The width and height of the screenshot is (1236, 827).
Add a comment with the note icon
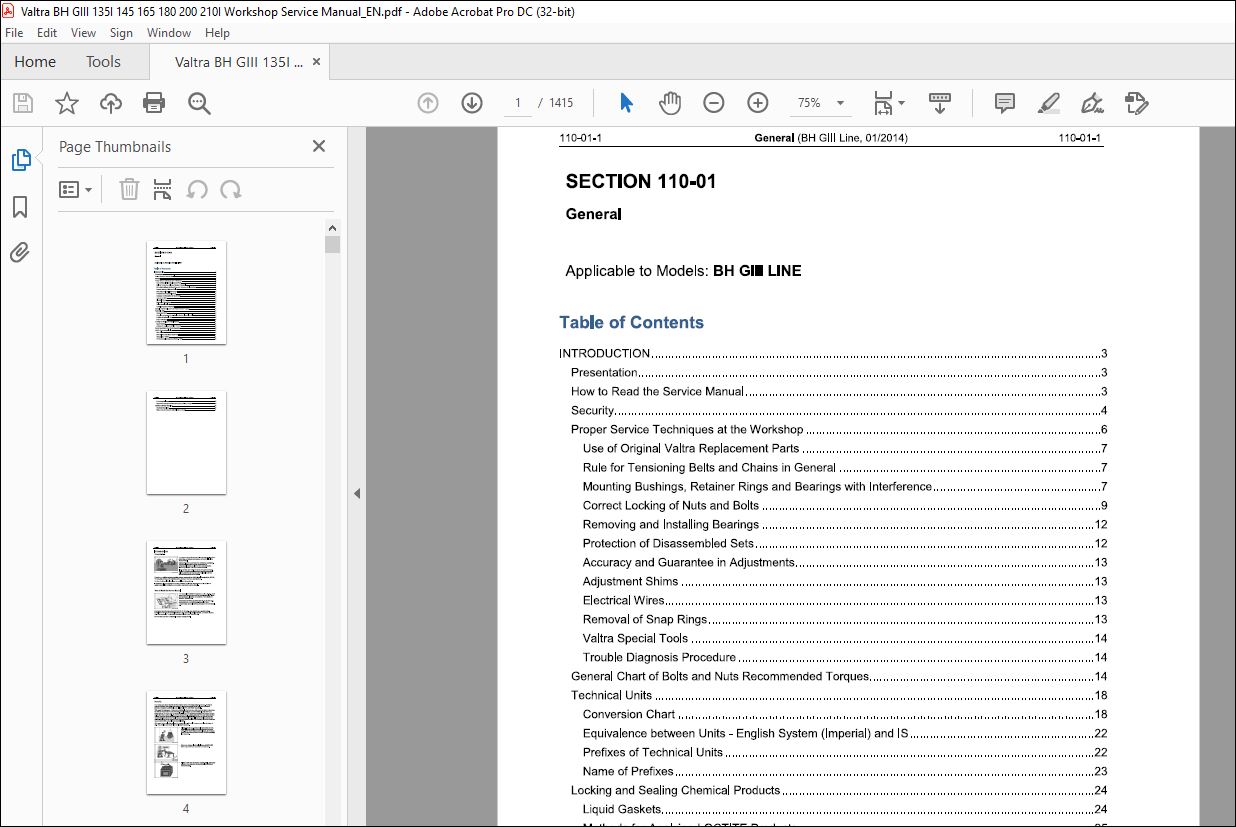coord(1005,102)
